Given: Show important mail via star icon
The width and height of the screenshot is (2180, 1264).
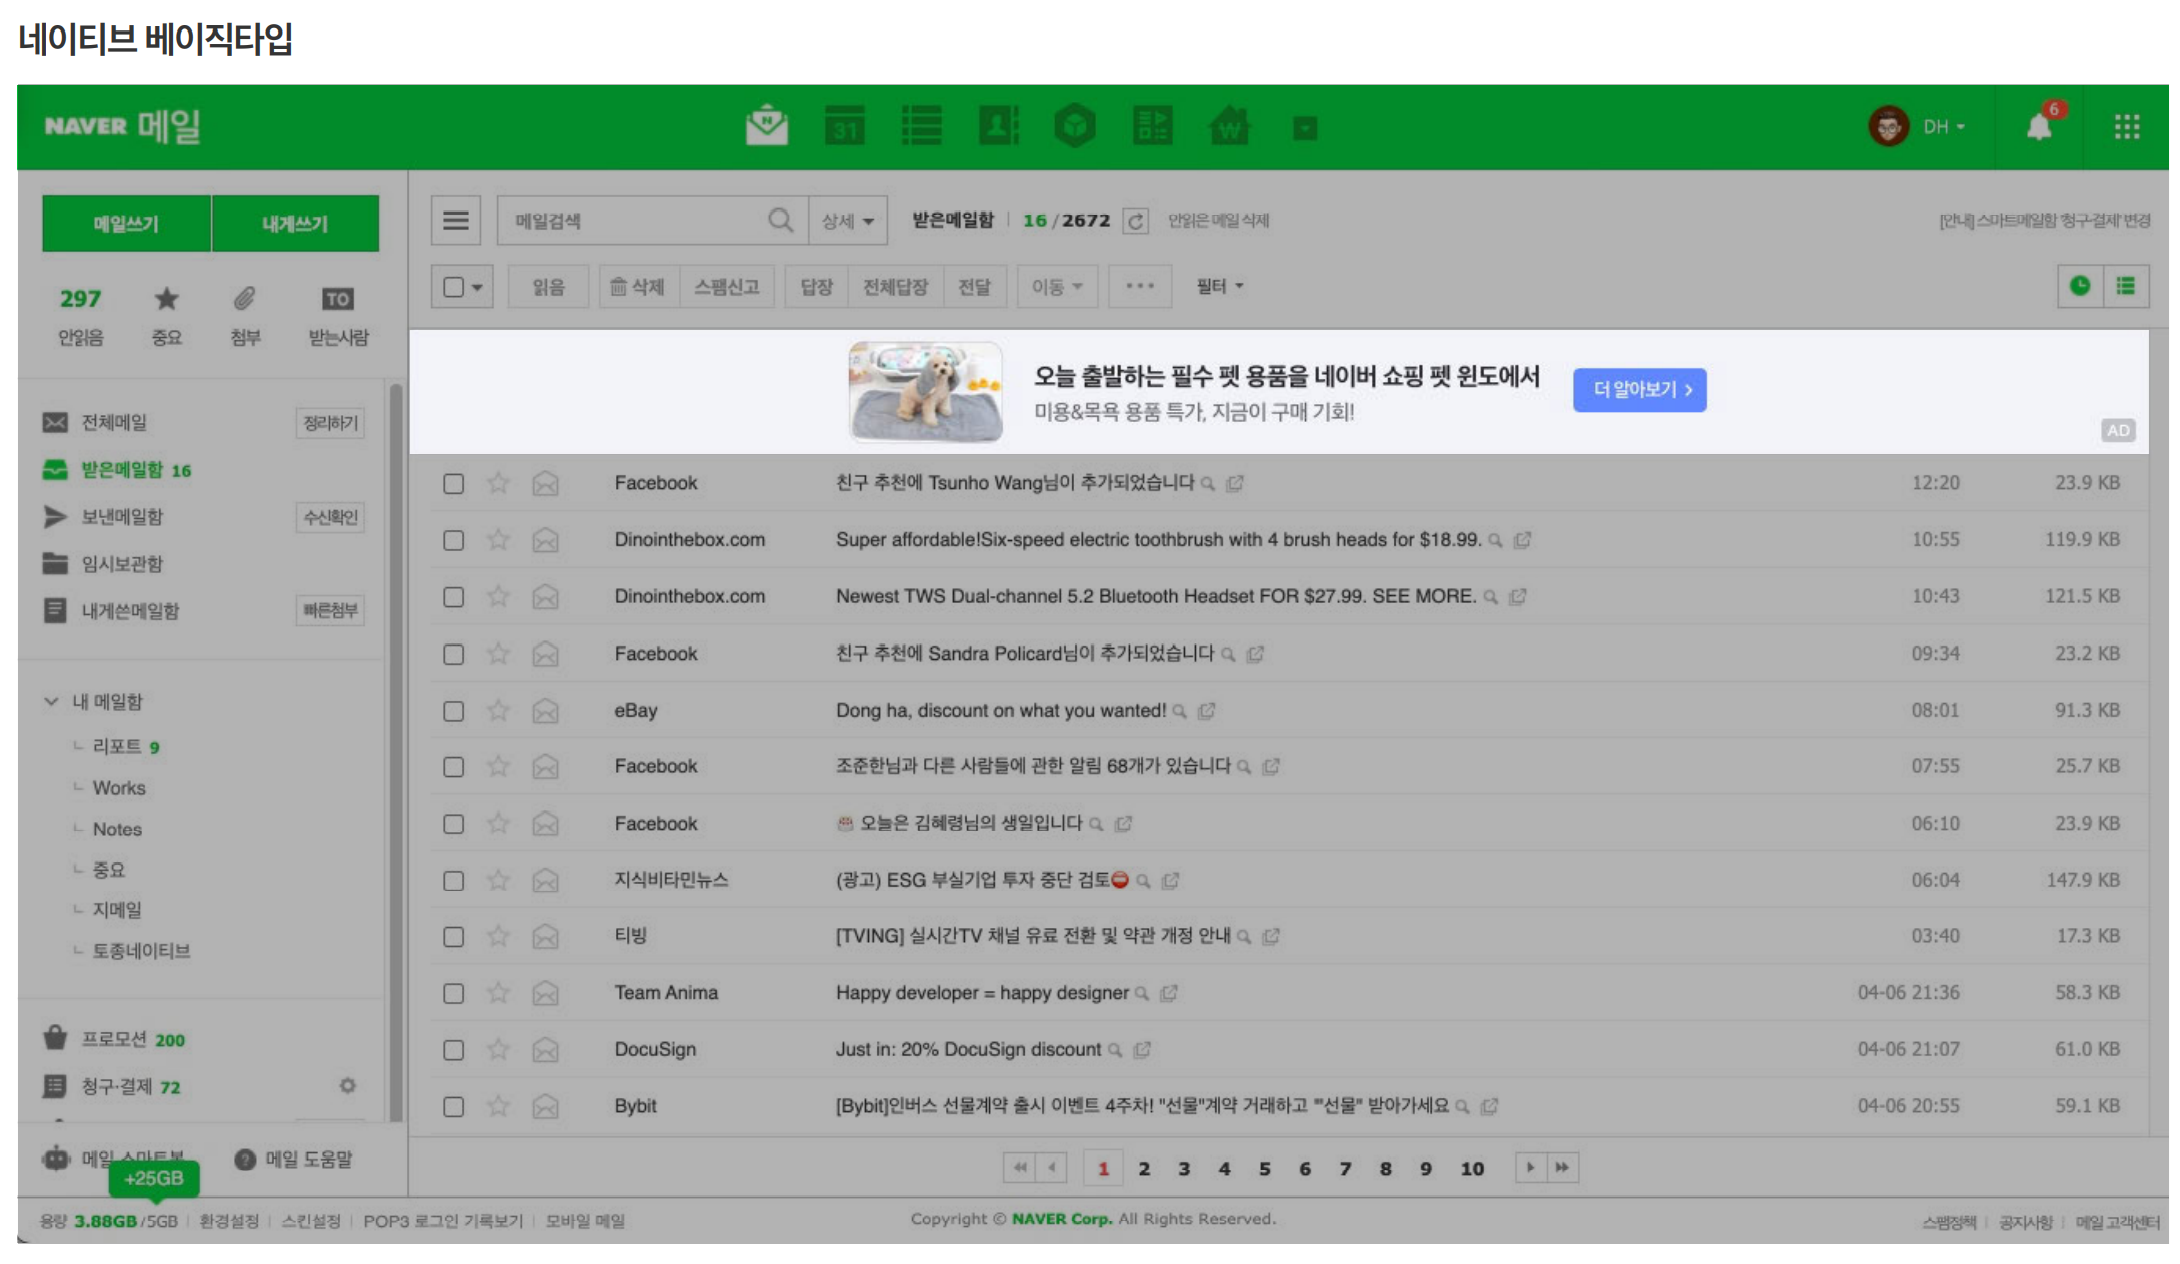Looking at the screenshot, I should coord(166,298).
